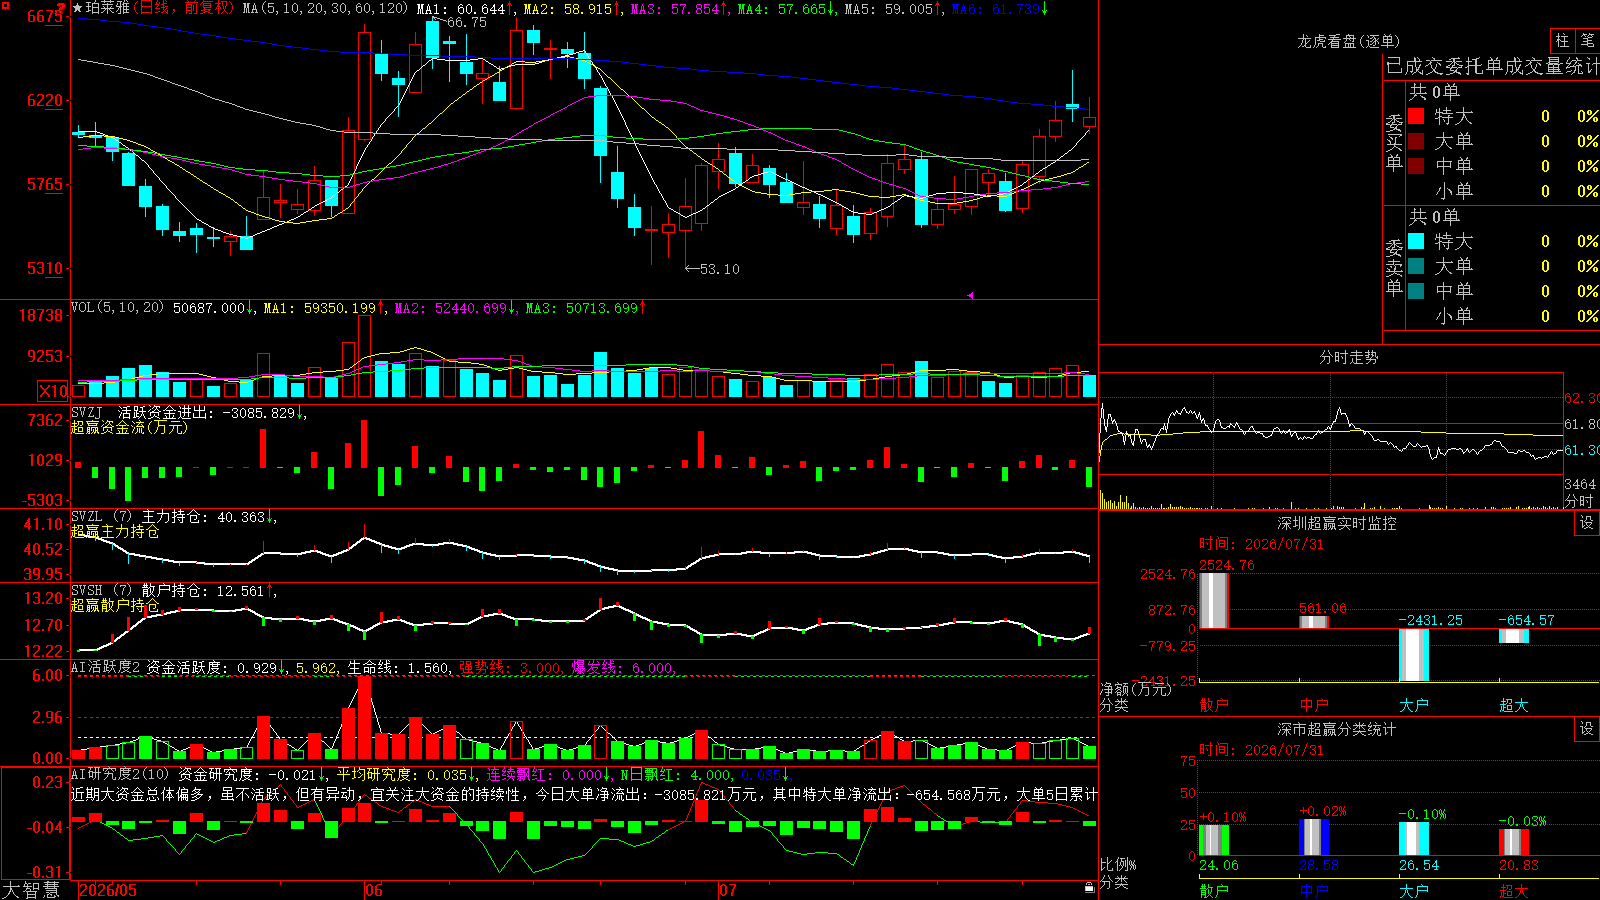
Task: Click the 深市超赢分类统计 panel title
Action: (1337, 729)
